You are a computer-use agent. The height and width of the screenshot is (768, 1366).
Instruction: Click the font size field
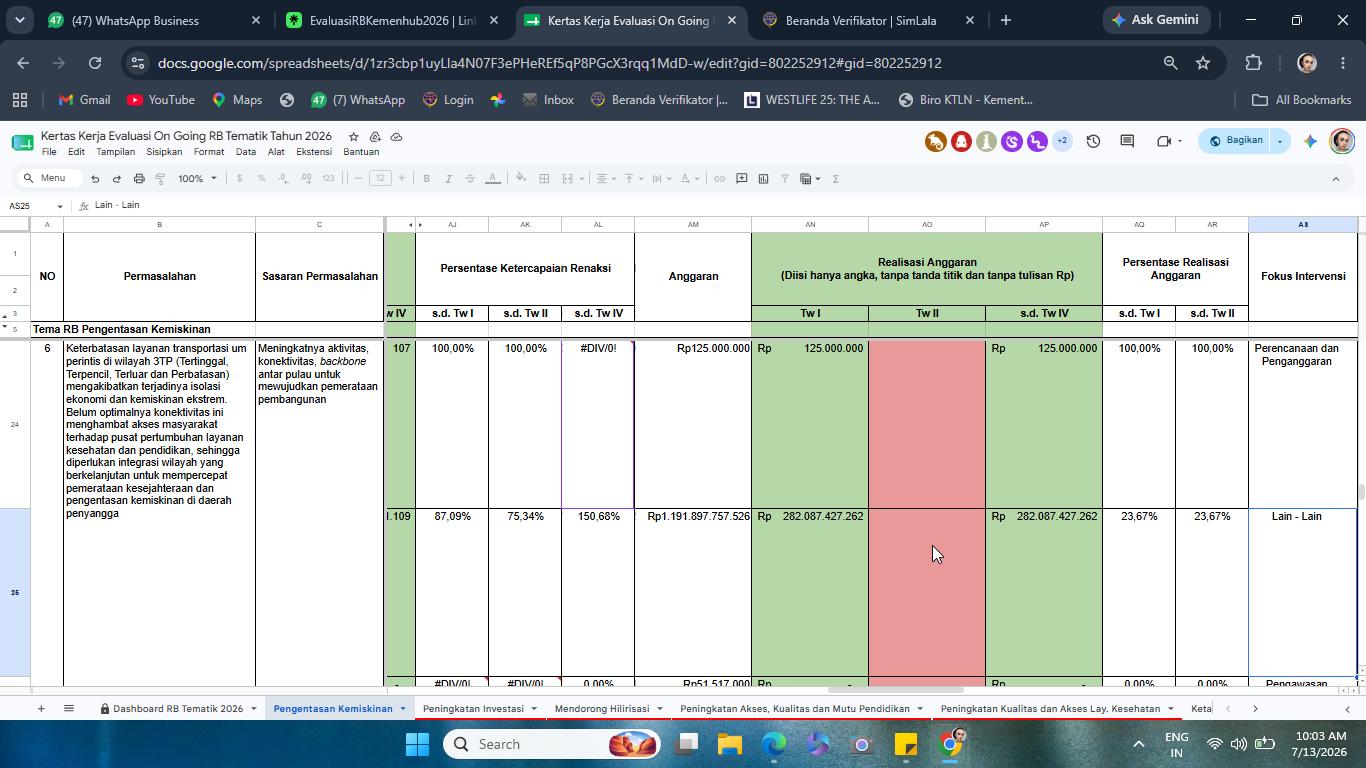point(379,178)
